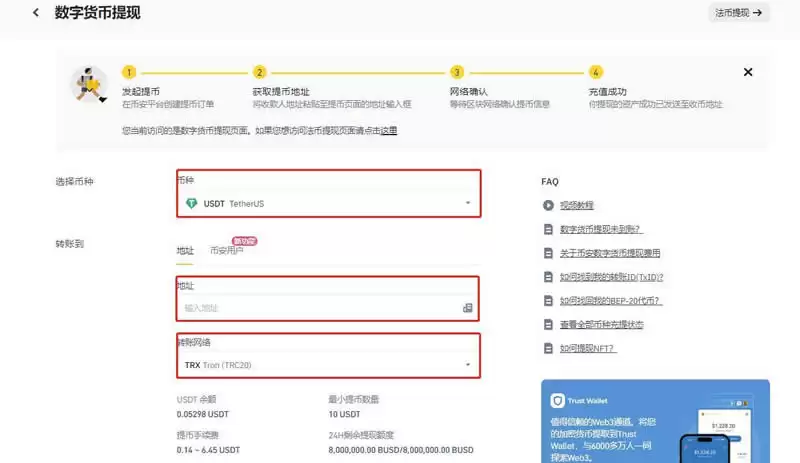Click step 1 circle 发起提币
The width and height of the screenshot is (800, 463).
click(128, 72)
